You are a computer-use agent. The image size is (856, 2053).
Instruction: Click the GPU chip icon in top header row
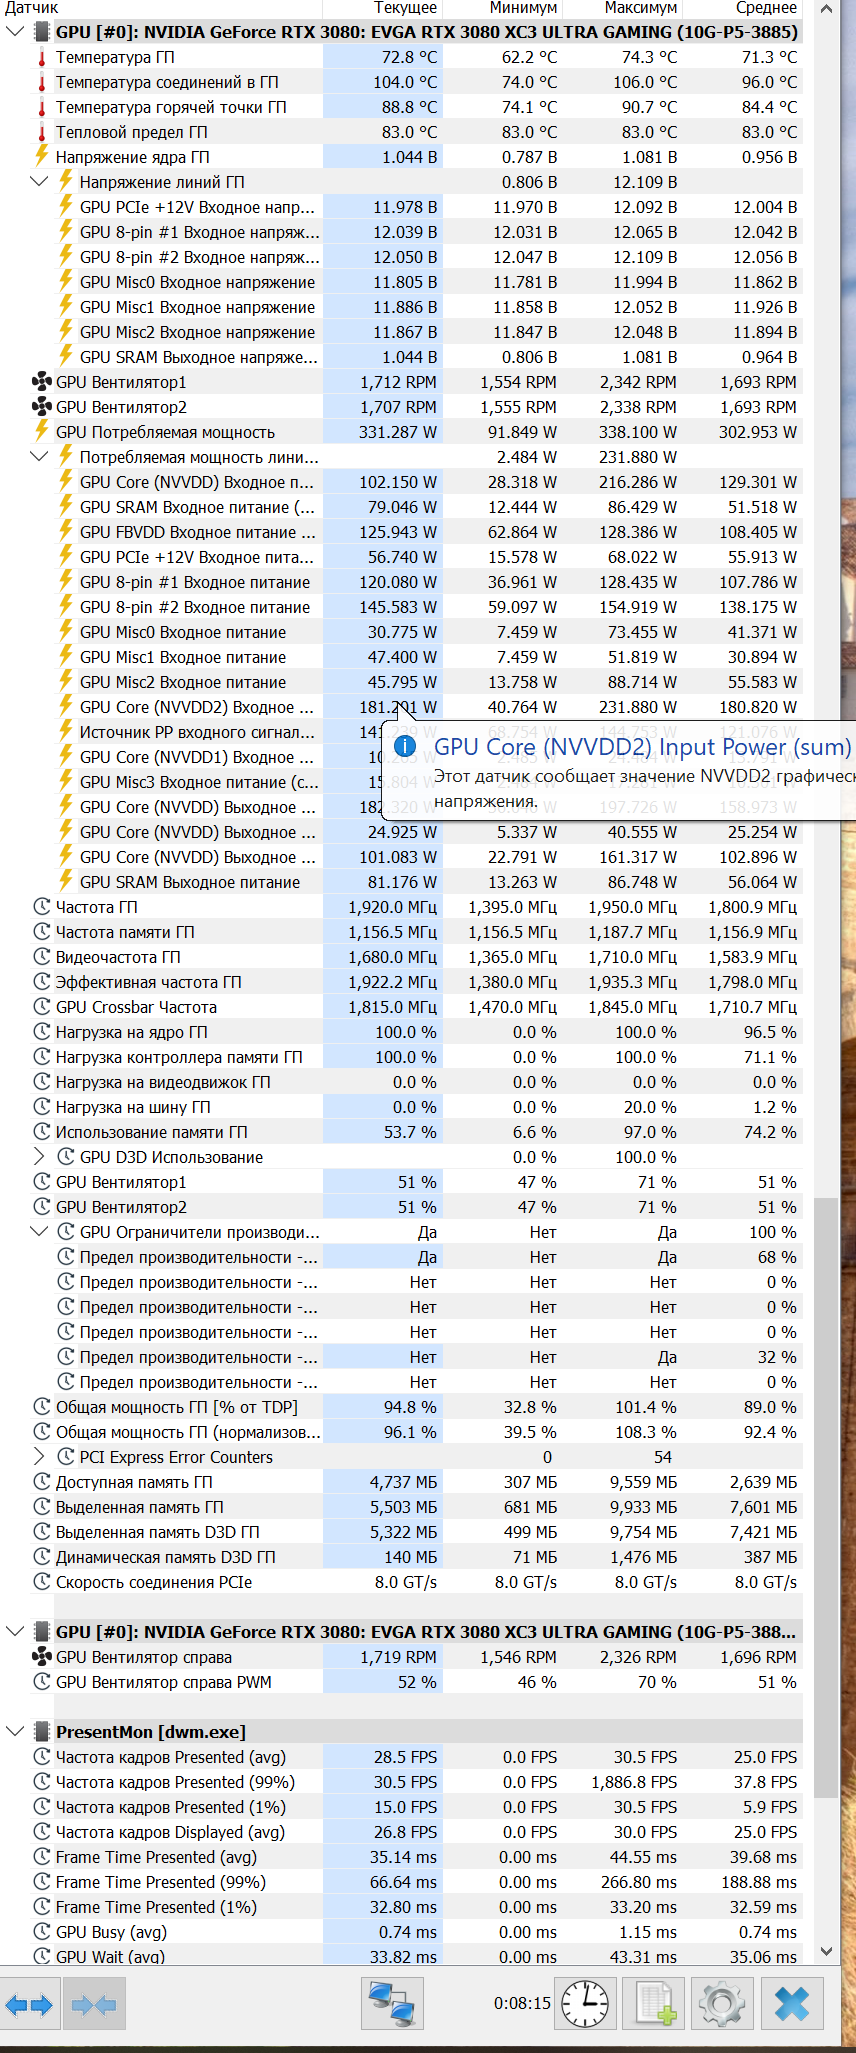pyautogui.click(x=42, y=32)
